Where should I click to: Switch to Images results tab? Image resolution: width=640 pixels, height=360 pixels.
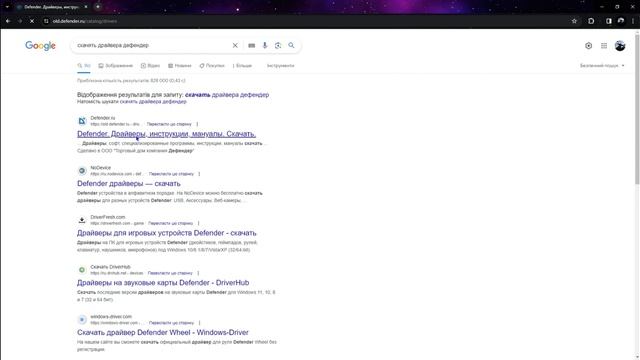tap(116, 66)
